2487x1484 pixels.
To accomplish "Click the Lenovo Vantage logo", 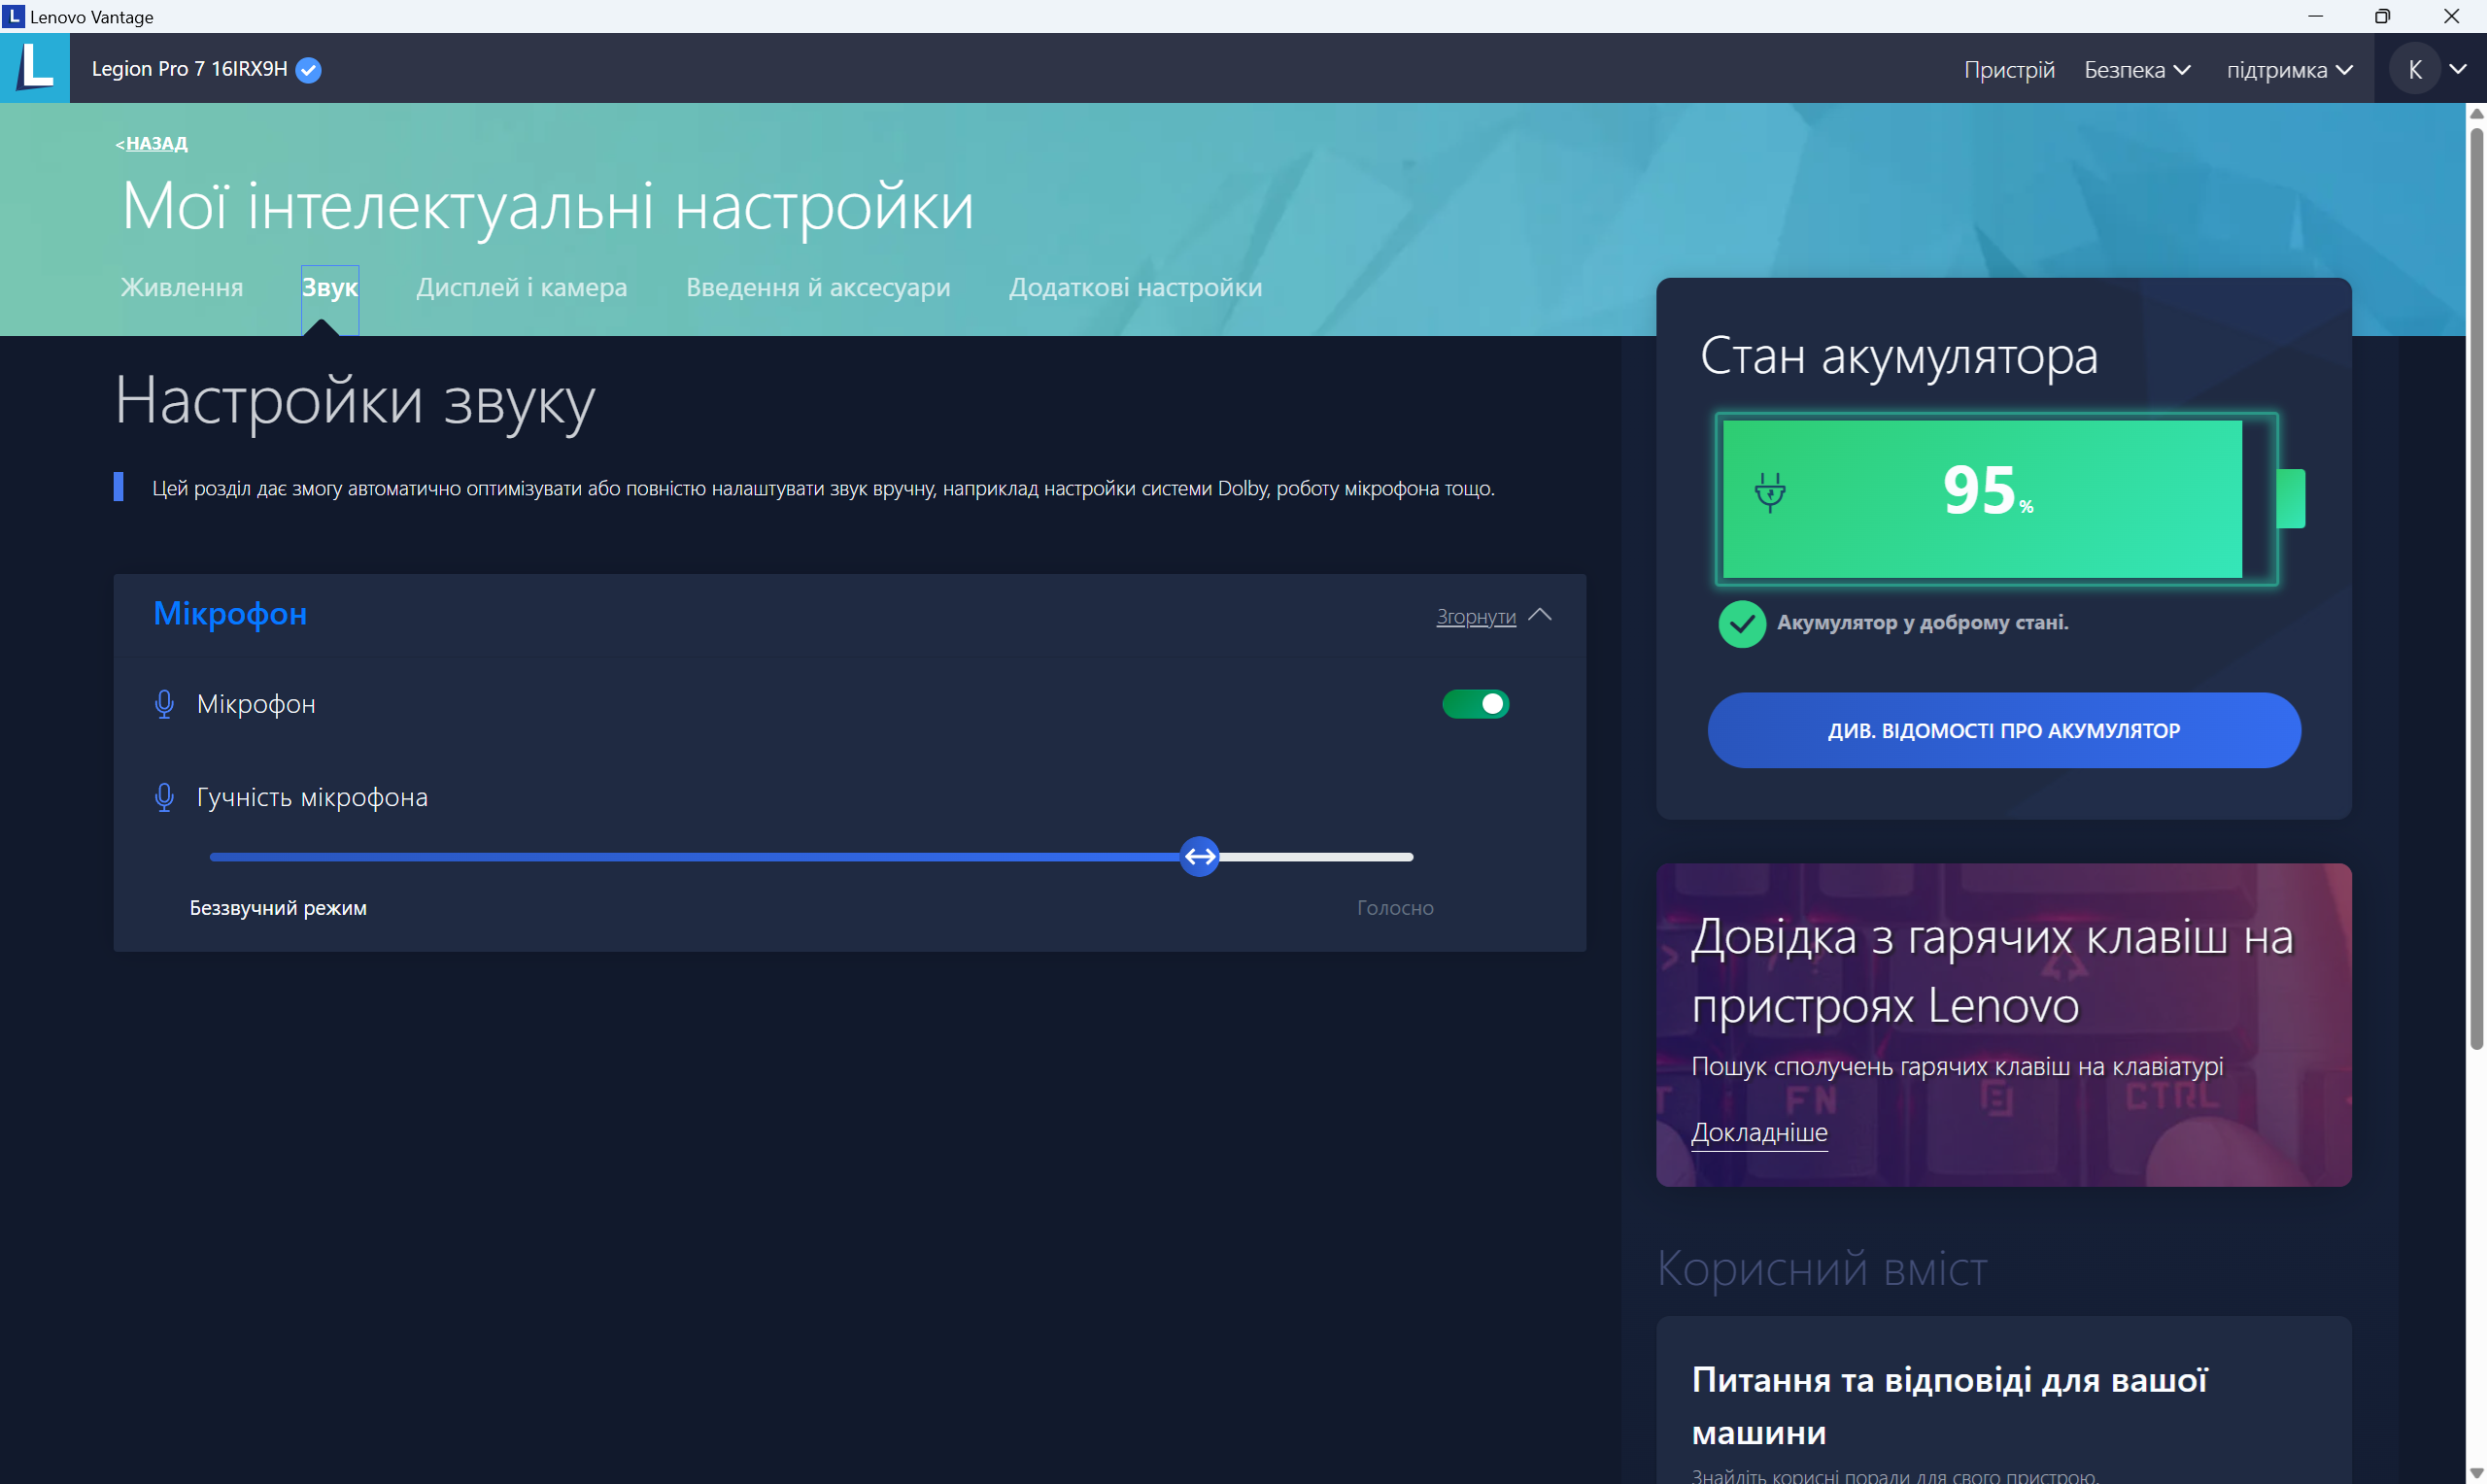I will 34,67.
